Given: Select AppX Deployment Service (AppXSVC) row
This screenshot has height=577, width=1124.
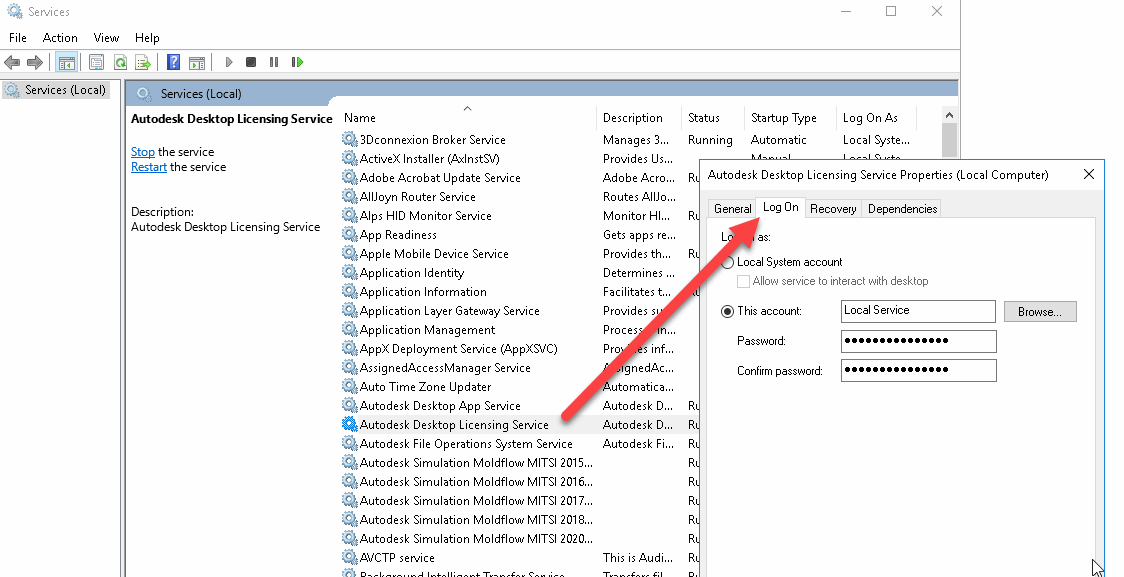Looking at the screenshot, I should point(458,348).
